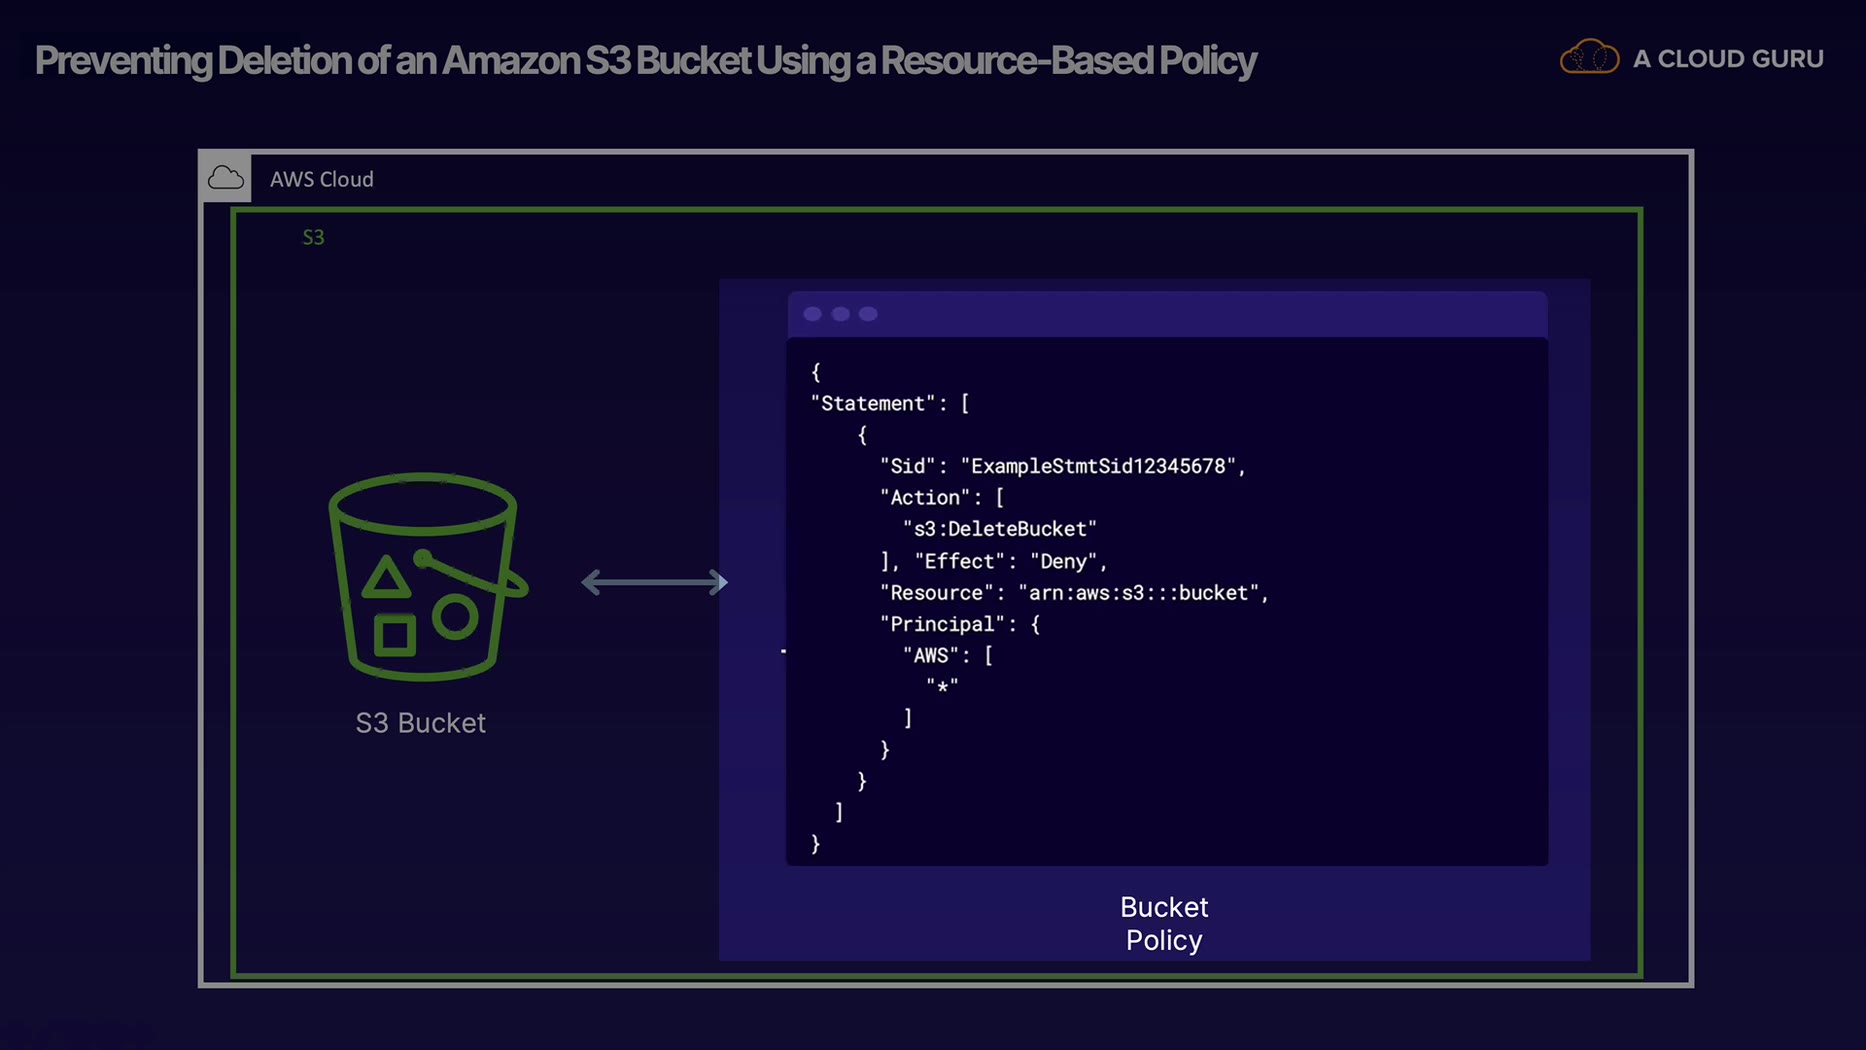Select the green S3 bucket icon
1866x1050 pixels.
point(428,577)
